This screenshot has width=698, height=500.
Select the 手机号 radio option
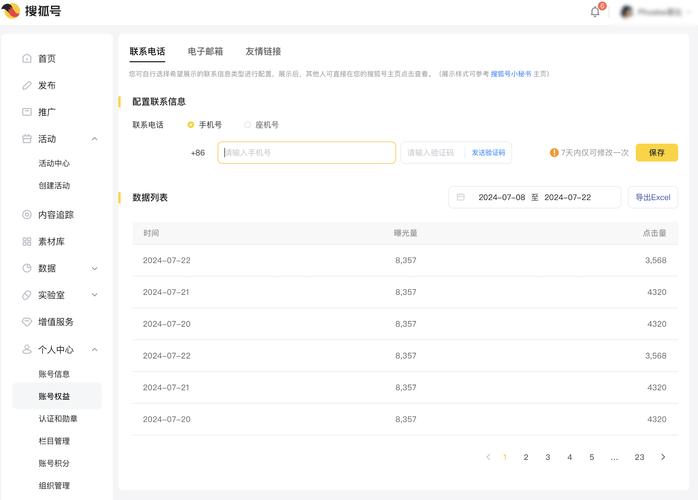[x=191, y=125]
